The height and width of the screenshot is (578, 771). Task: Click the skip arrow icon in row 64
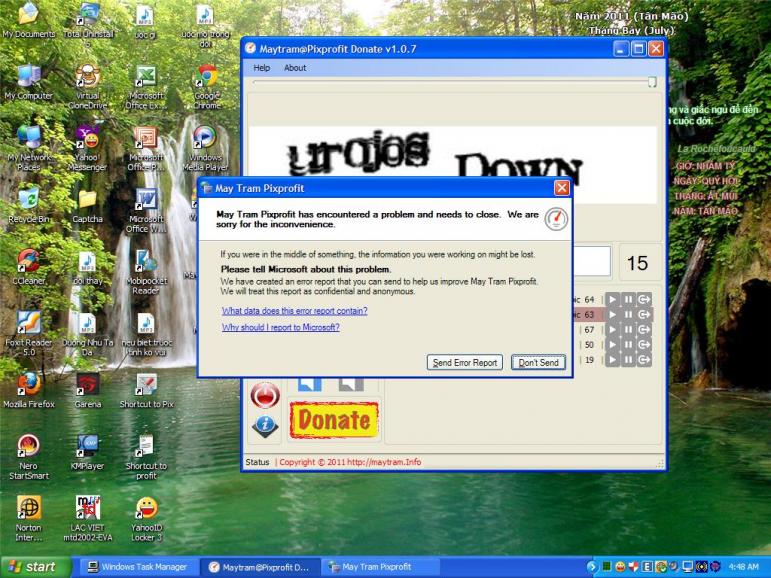point(644,299)
